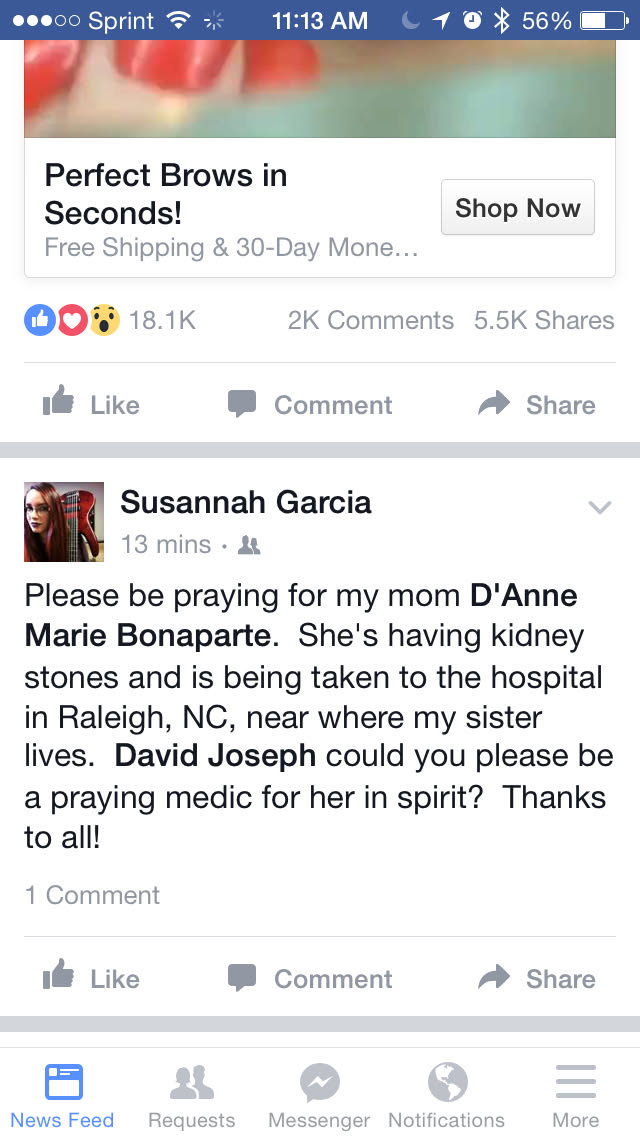Comment on Susannah Garcia's post
The width and height of the screenshot is (640, 1136).
pyautogui.click(x=310, y=979)
